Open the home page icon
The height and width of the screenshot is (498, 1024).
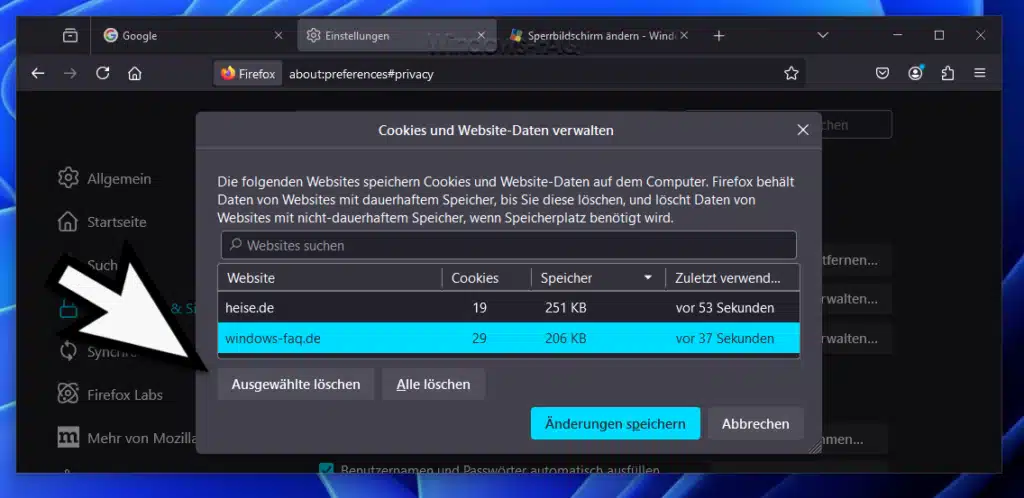pyautogui.click(x=135, y=73)
